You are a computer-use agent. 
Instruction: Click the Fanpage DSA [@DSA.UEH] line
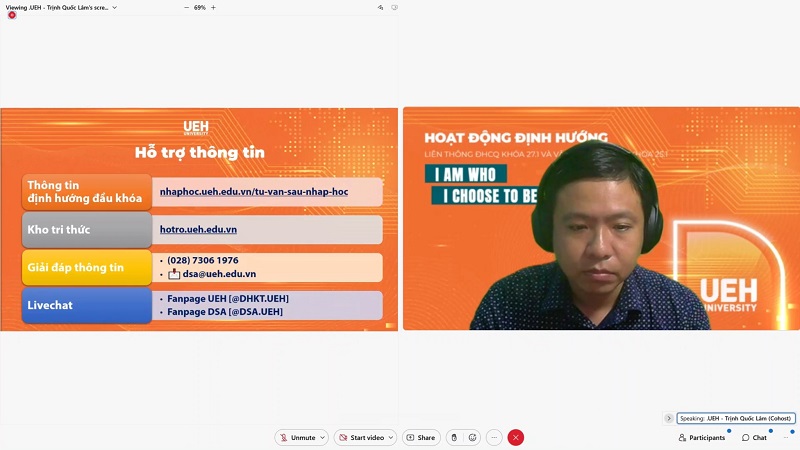click(x=224, y=312)
